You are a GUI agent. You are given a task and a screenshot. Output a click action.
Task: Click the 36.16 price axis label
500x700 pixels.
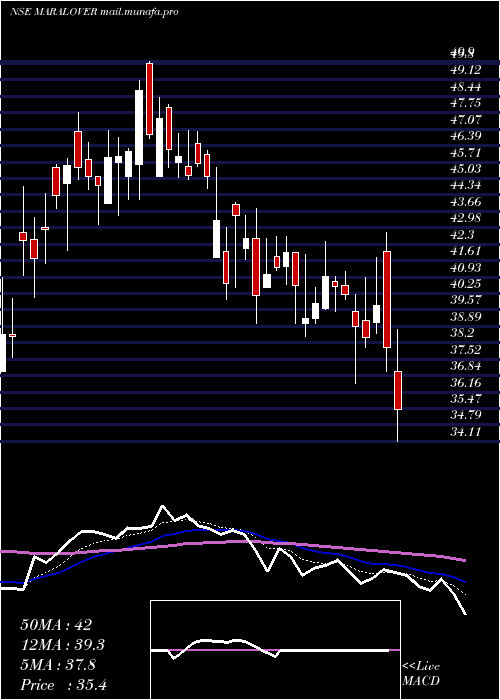466,383
